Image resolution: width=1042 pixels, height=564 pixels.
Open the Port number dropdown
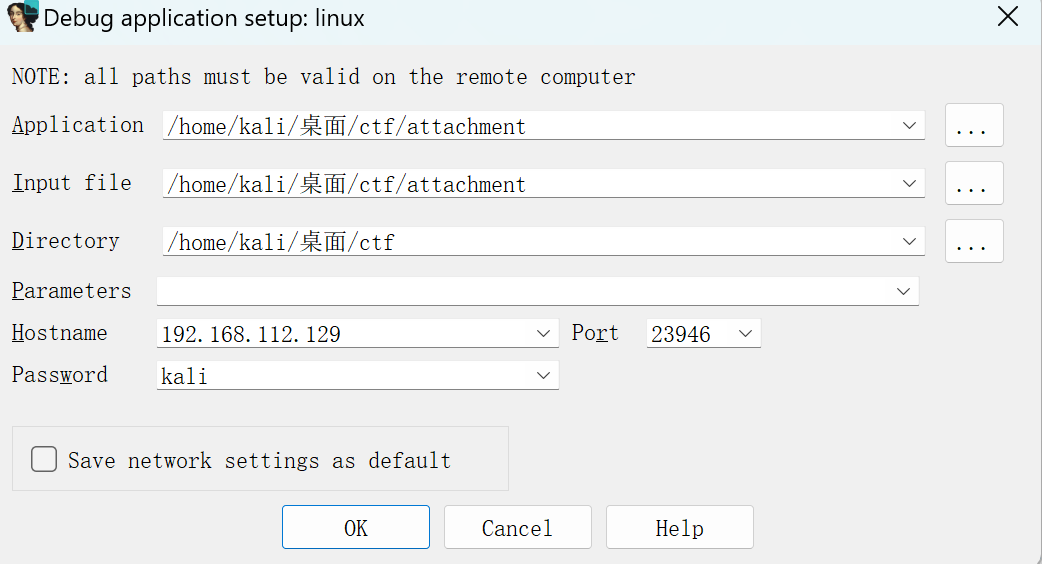[x=745, y=334]
